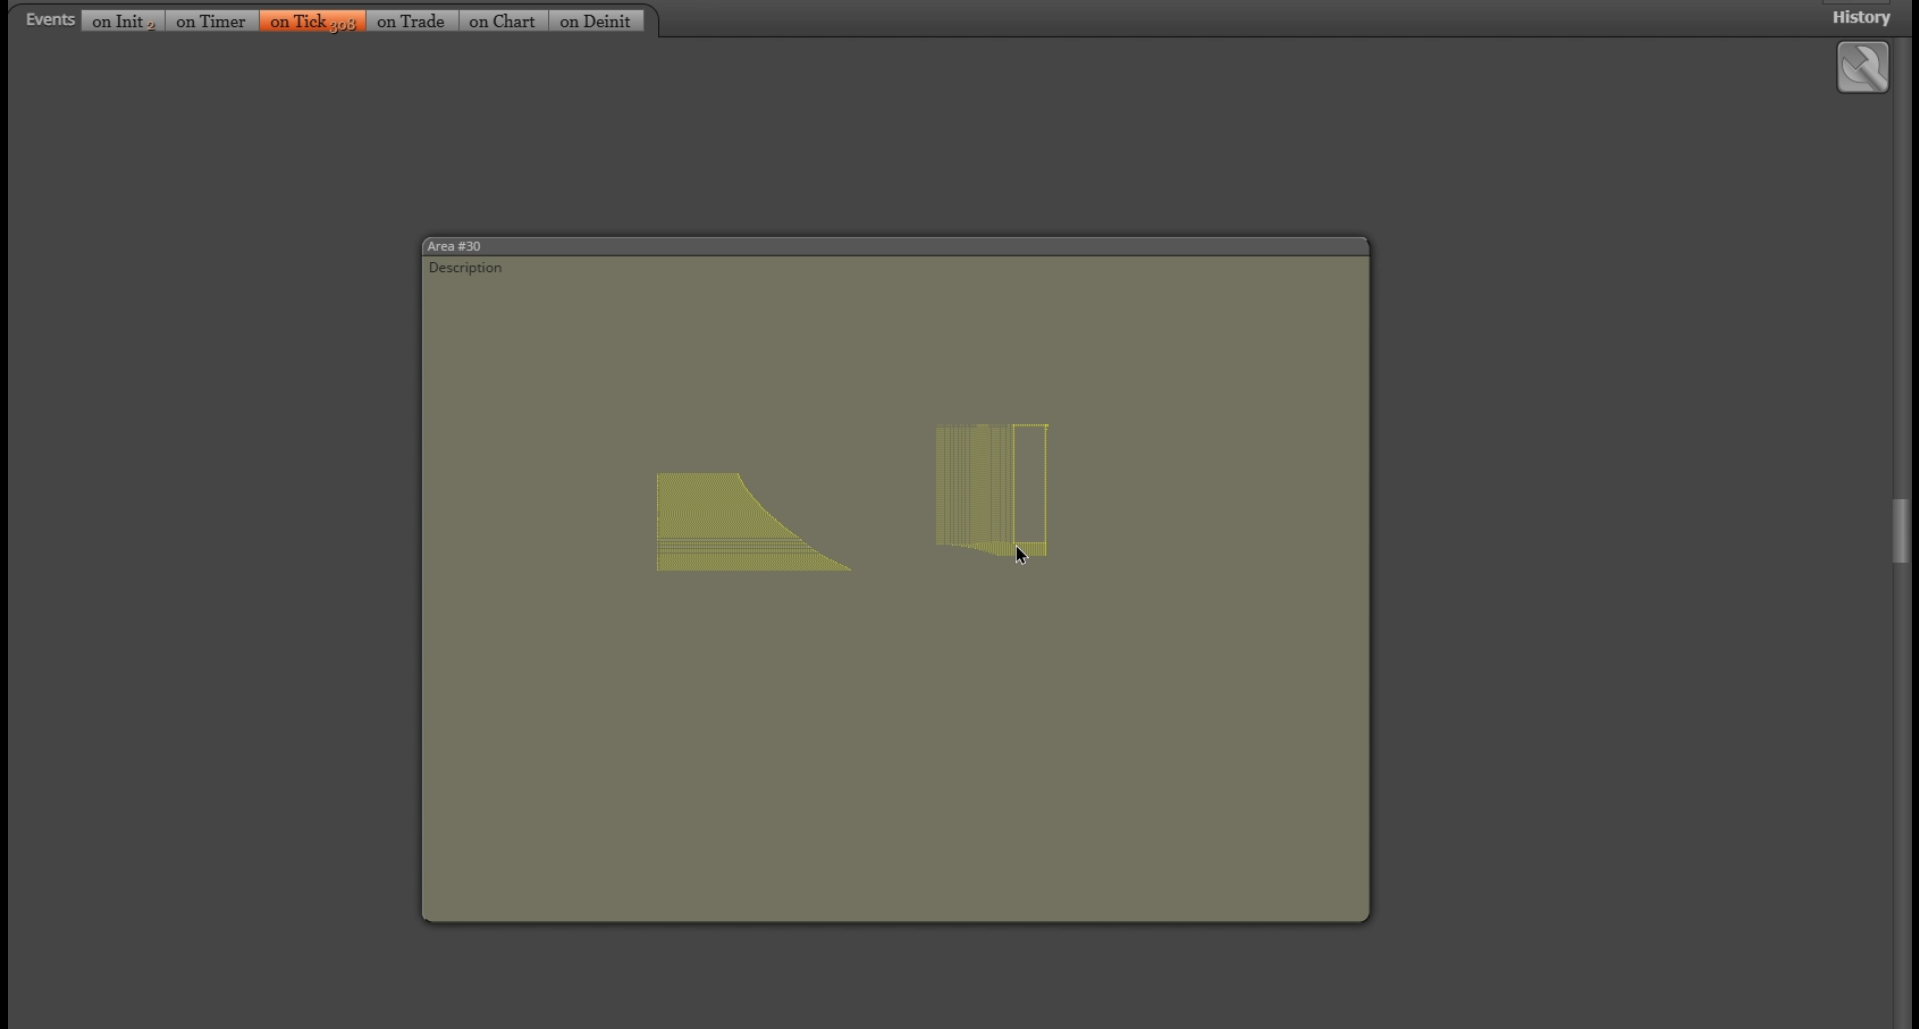Grab the vertical scrollbar thumb
The image size is (1919, 1029).
pos(1900,531)
